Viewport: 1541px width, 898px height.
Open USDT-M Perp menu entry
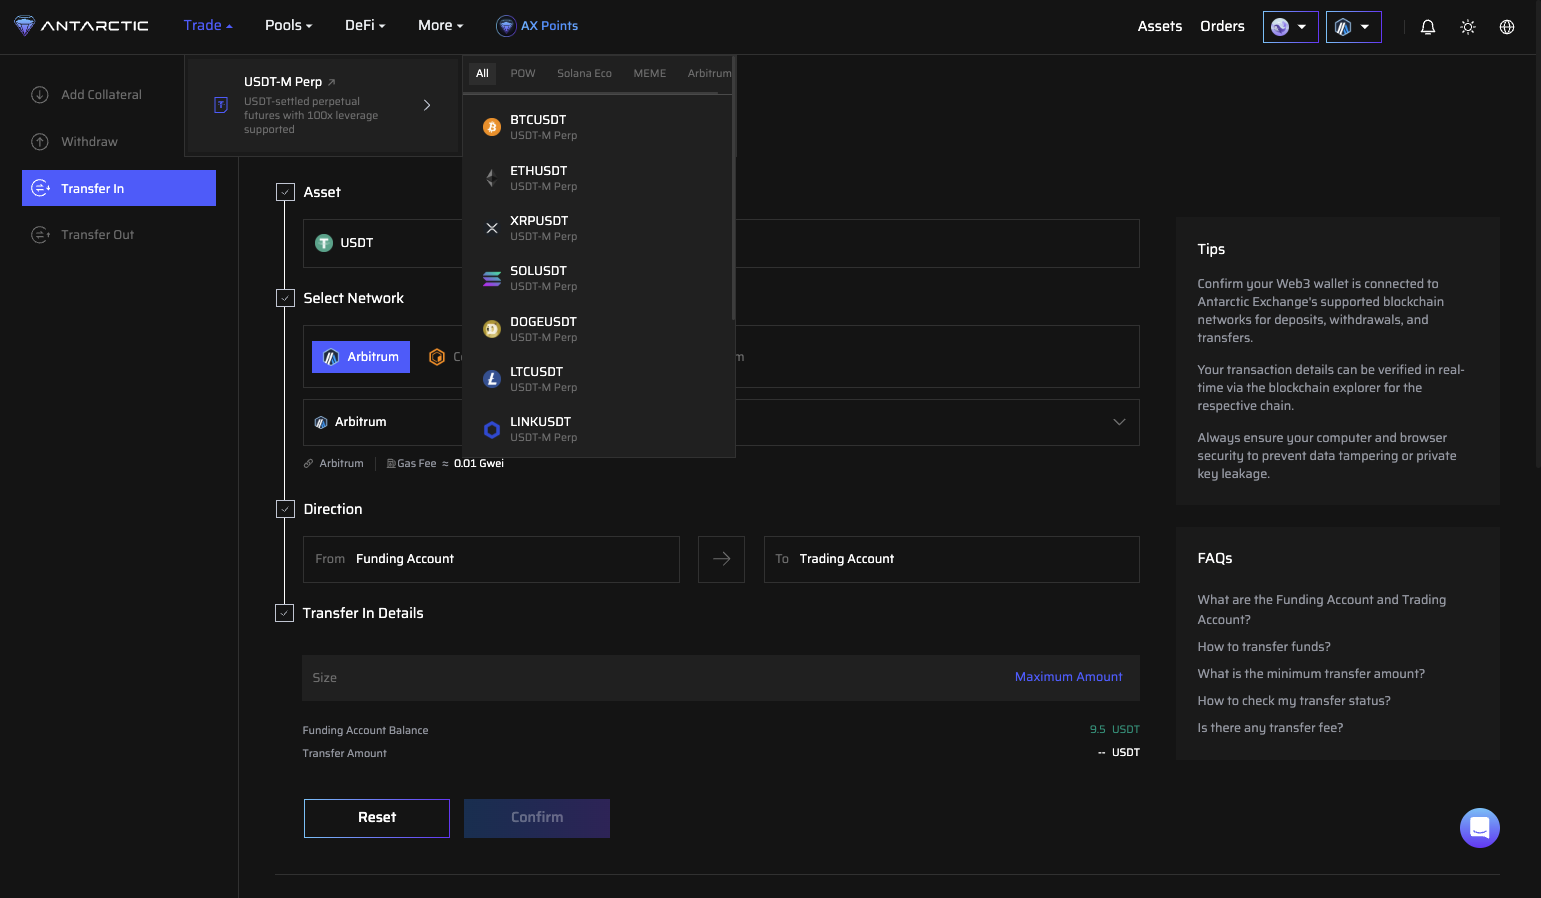[x=322, y=105]
